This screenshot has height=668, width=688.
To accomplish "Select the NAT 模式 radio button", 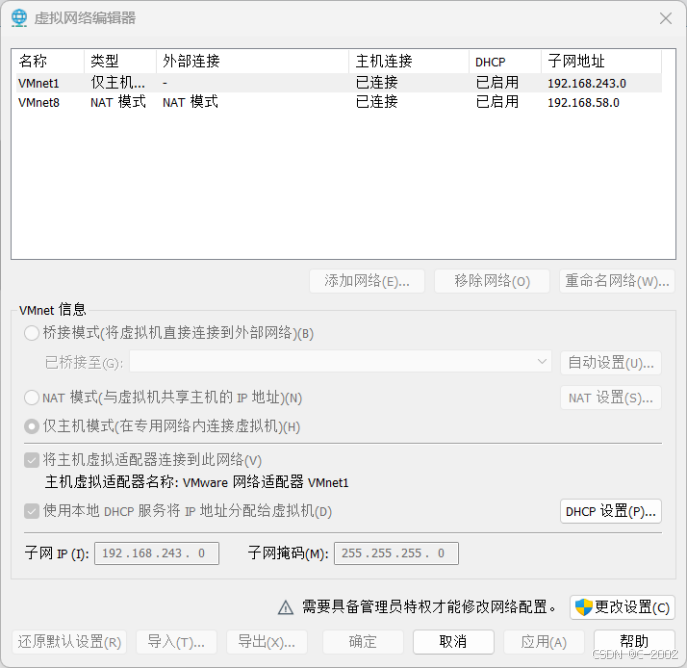I will pos(32,398).
